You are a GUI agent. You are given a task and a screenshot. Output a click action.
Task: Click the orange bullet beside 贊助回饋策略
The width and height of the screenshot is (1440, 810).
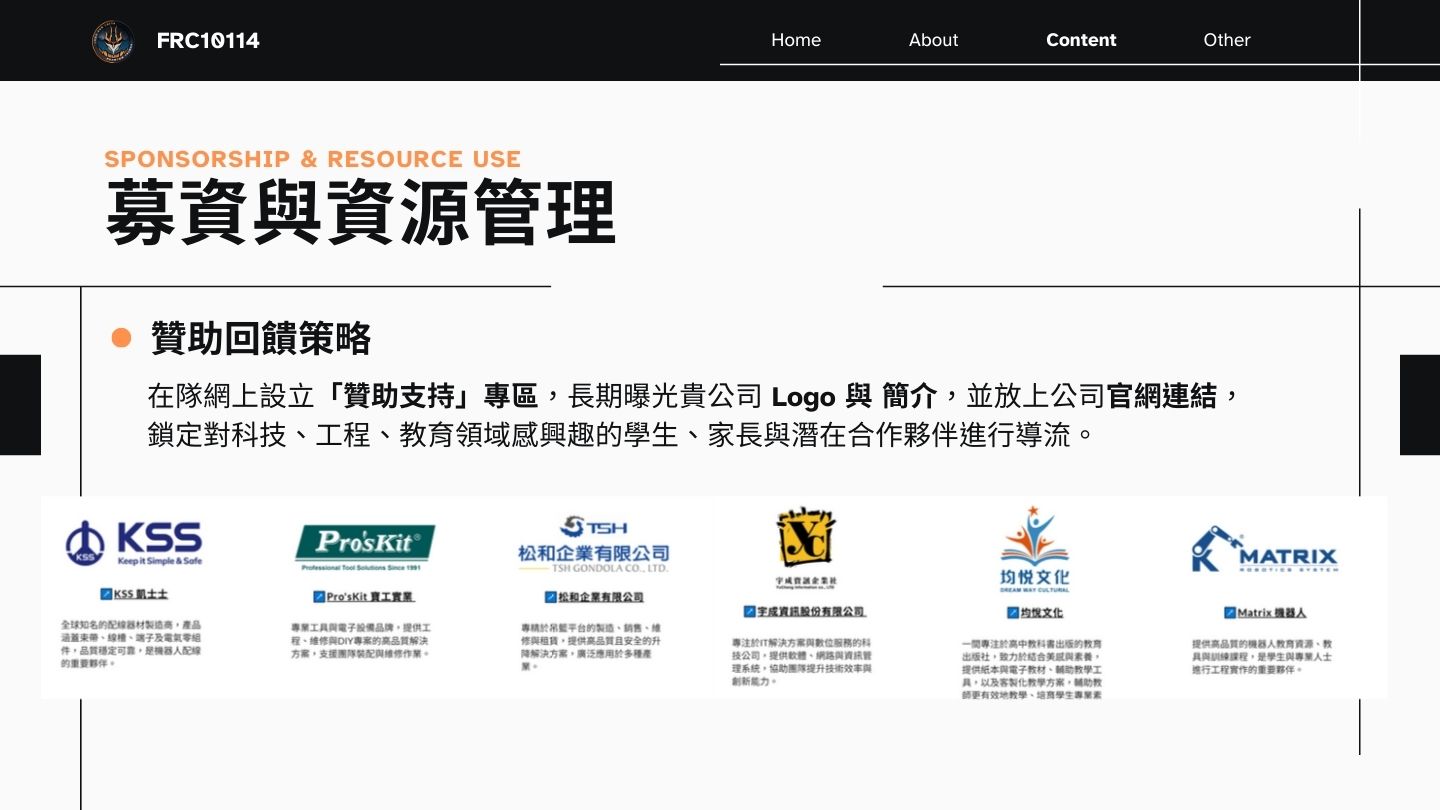(121, 339)
